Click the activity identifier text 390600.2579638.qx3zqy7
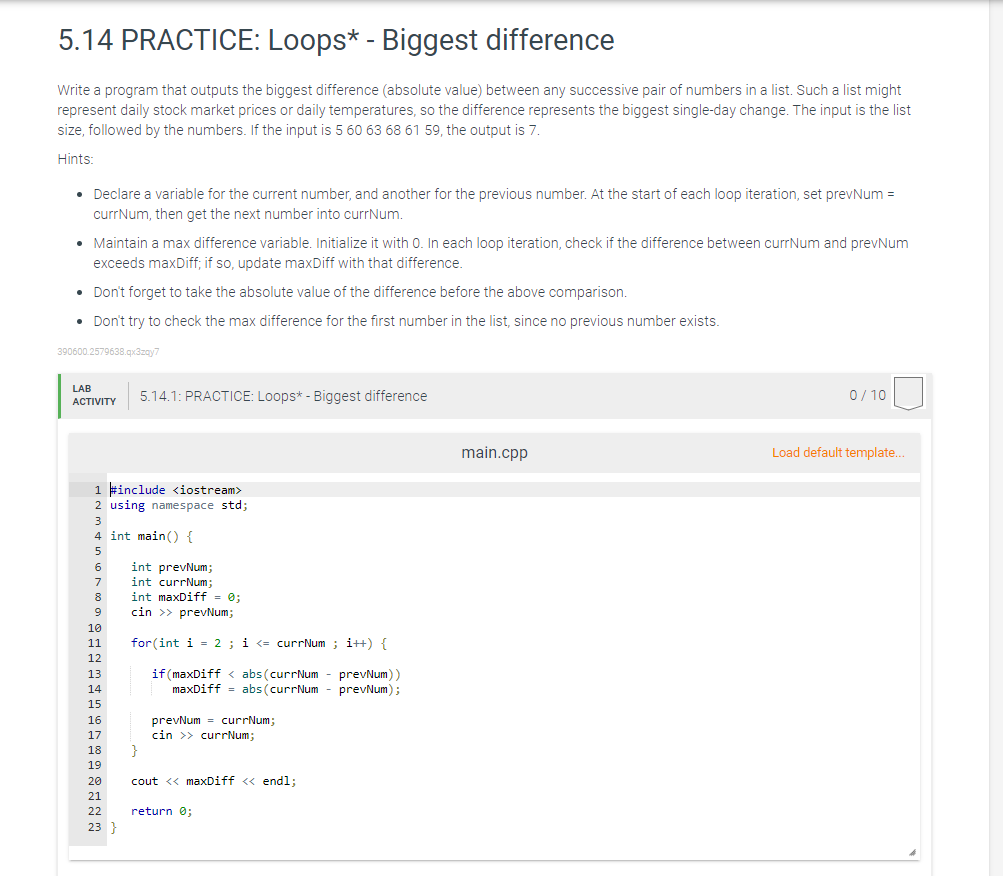The width and height of the screenshot is (1003, 876). pos(108,352)
